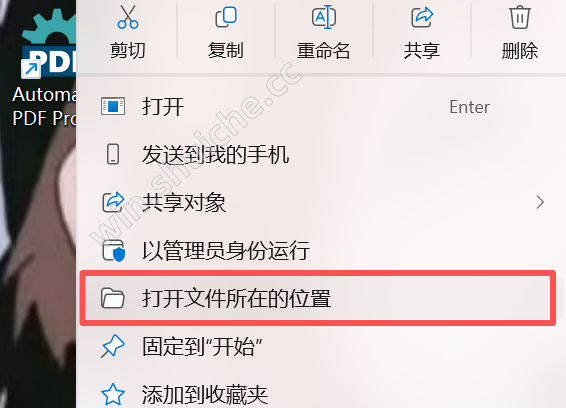
Task: Click the pin icon for 固定到"开始"
Action: (113, 346)
